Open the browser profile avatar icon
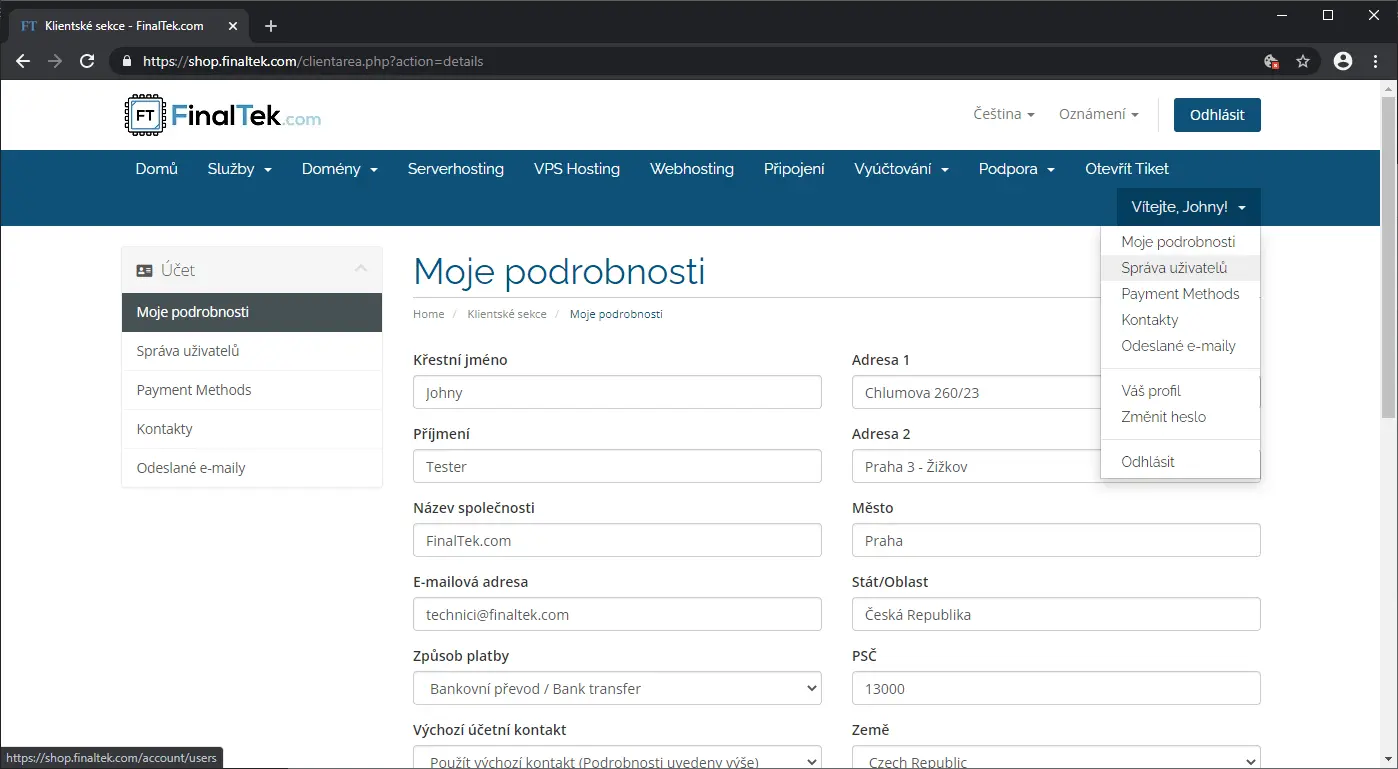Viewport: 1398px width, 769px height. coord(1343,61)
